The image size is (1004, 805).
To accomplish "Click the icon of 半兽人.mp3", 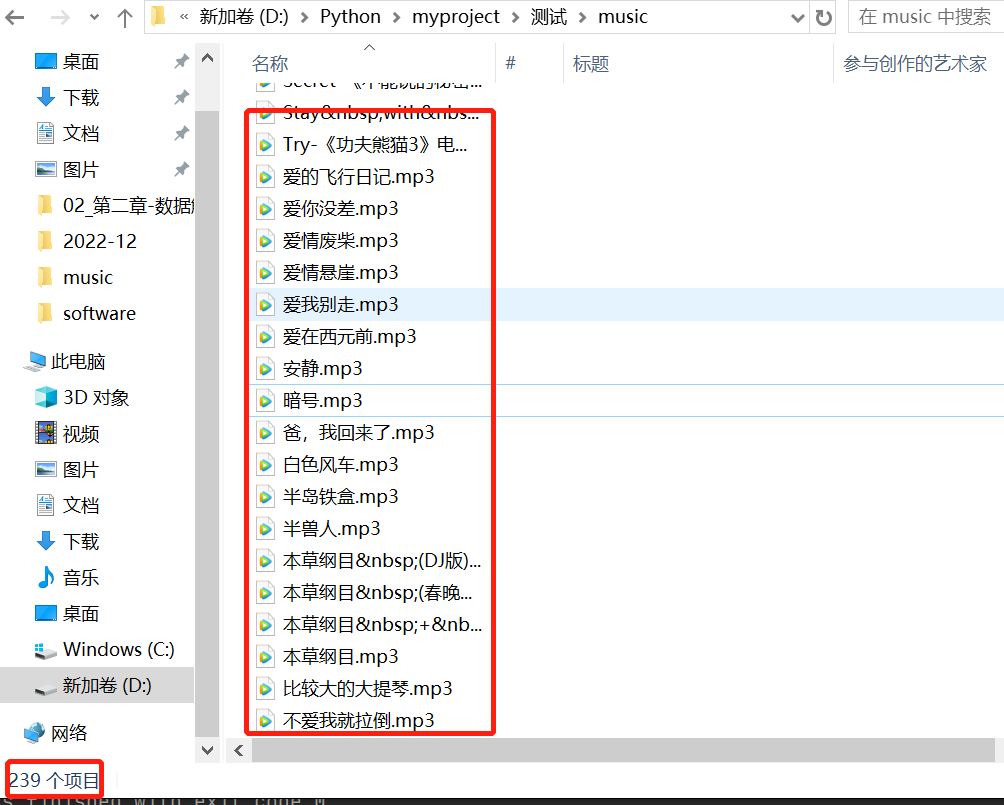I will [264, 529].
